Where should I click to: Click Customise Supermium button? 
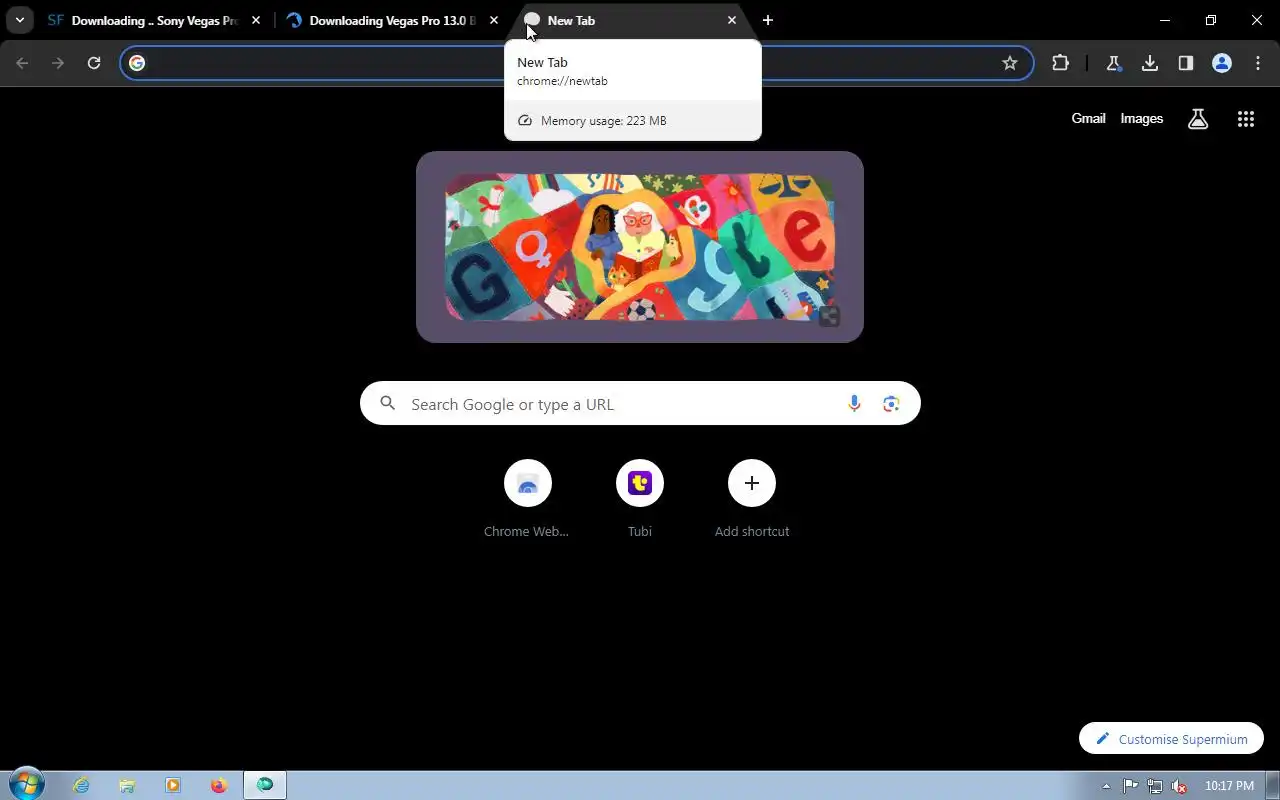tap(1171, 739)
